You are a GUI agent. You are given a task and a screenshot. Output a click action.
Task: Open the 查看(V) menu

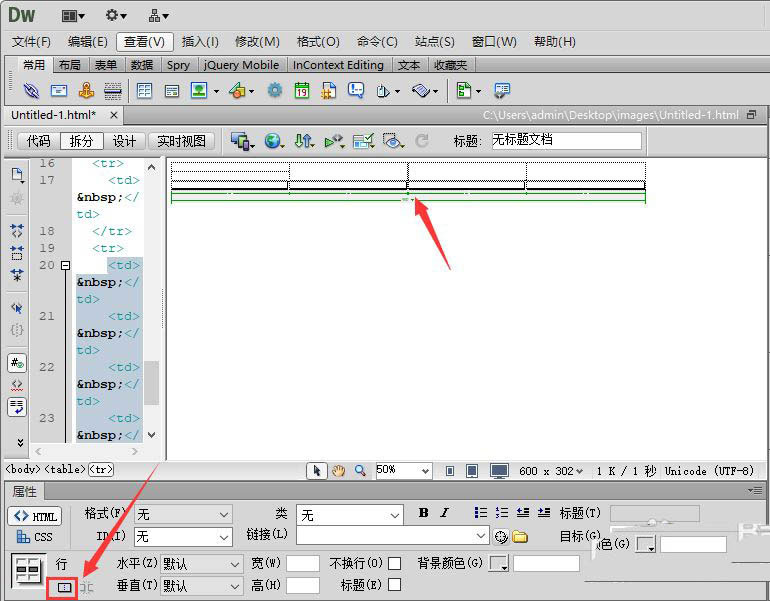[x=144, y=42]
